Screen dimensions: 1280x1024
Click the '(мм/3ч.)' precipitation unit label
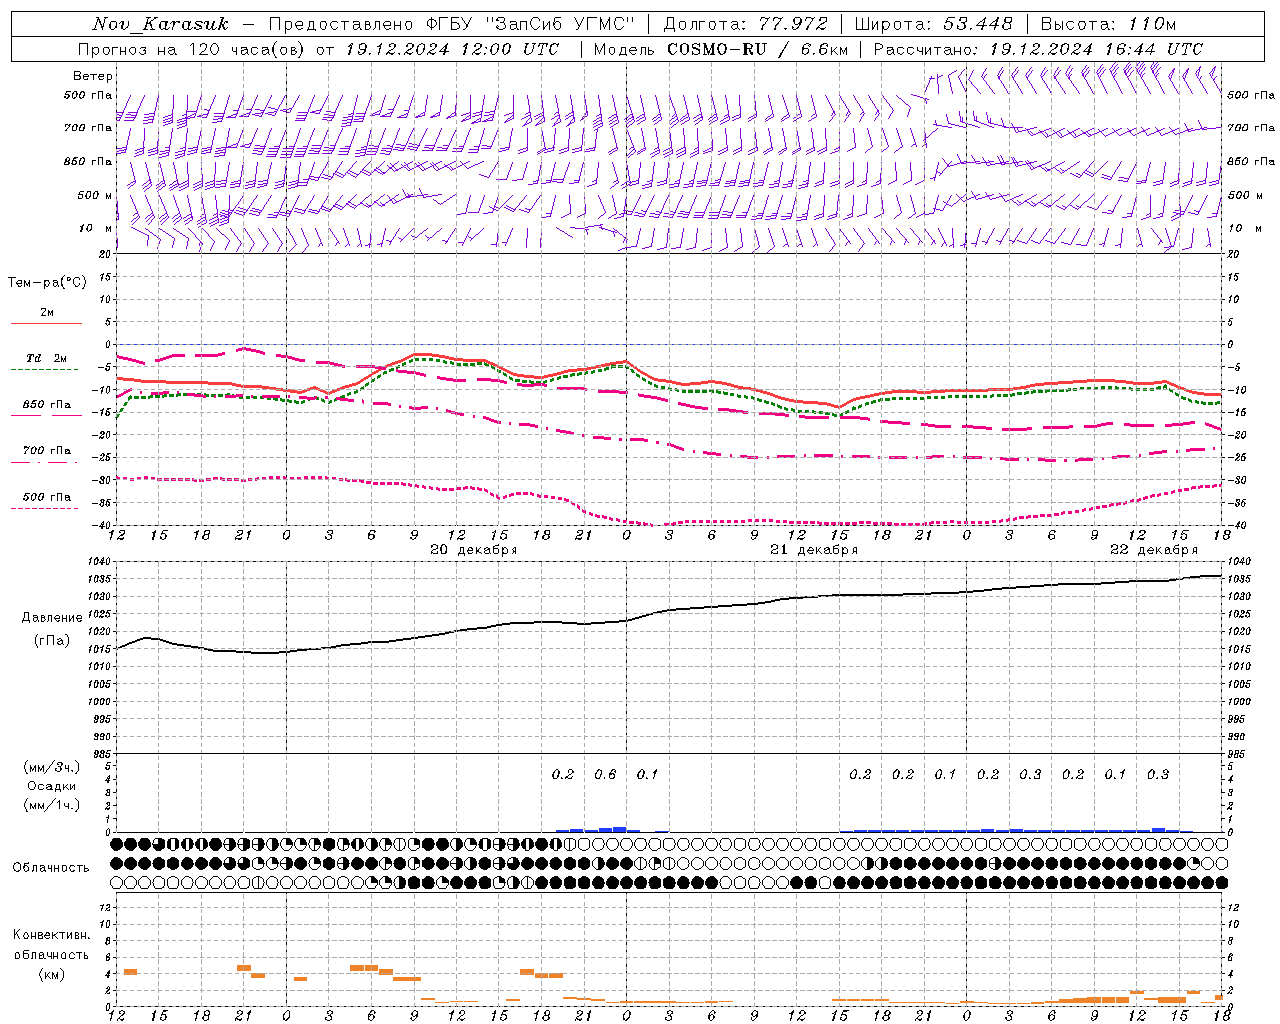pyautogui.click(x=52, y=767)
